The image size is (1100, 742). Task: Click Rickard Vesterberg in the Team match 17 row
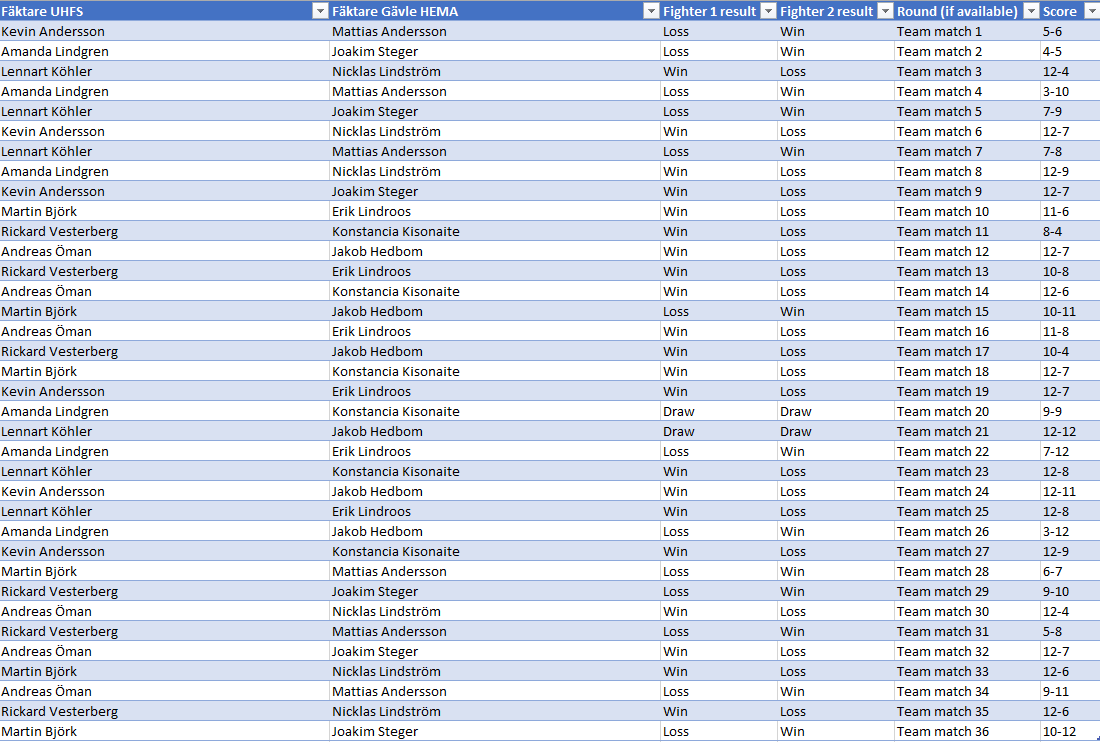165,351
